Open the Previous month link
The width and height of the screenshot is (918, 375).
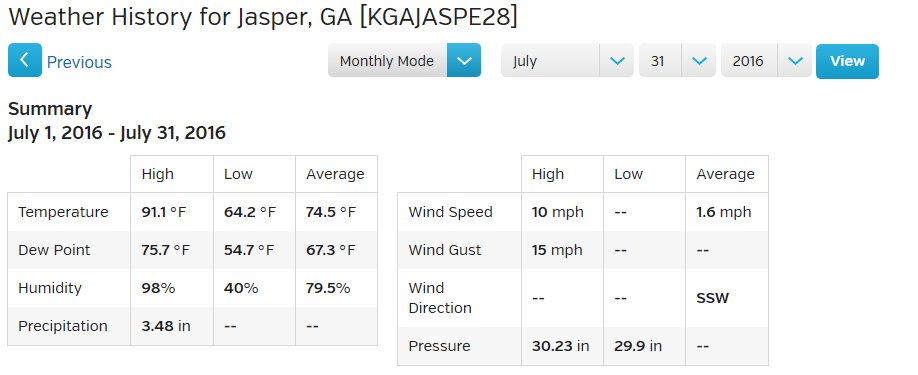pyautogui.click(x=79, y=62)
